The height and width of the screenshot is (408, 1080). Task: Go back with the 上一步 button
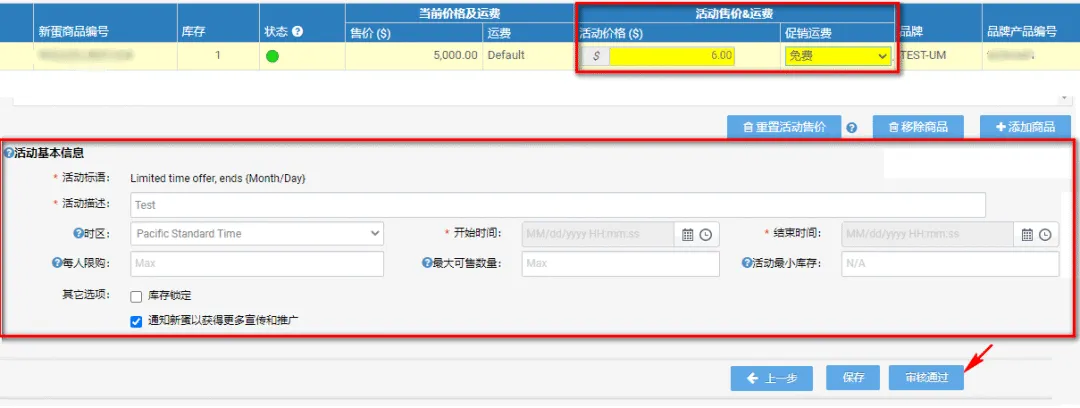[x=771, y=378]
